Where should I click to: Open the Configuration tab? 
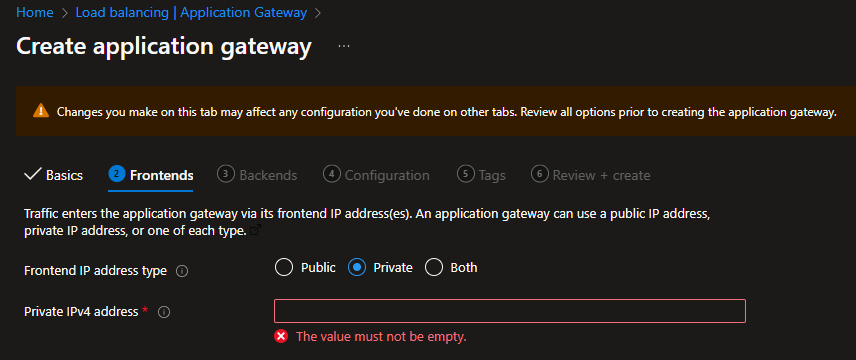pyautogui.click(x=376, y=175)
